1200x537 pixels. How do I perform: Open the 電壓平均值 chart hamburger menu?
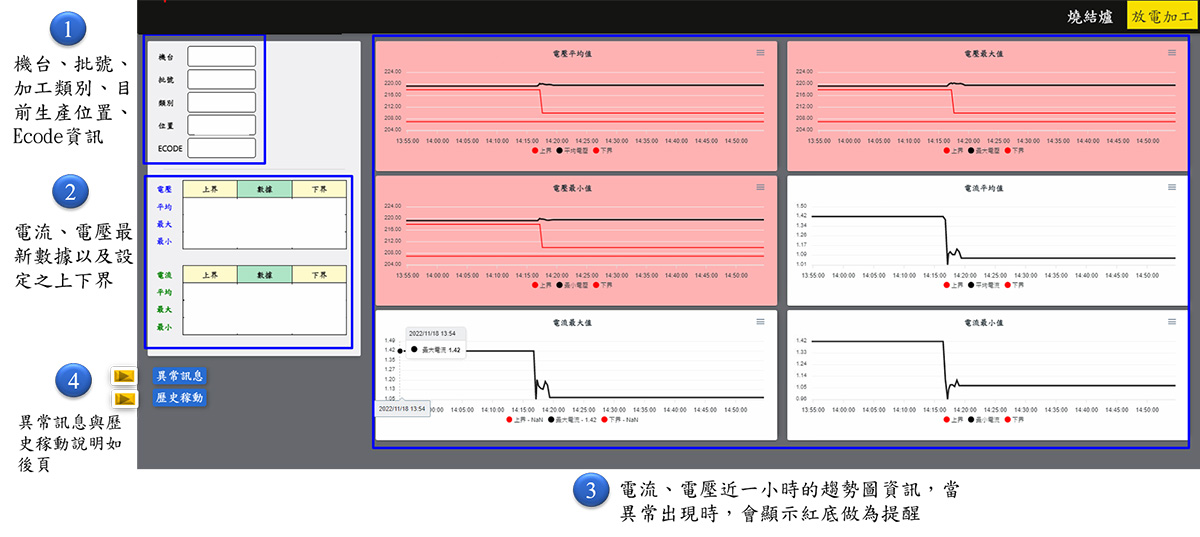tap(760, 52)
